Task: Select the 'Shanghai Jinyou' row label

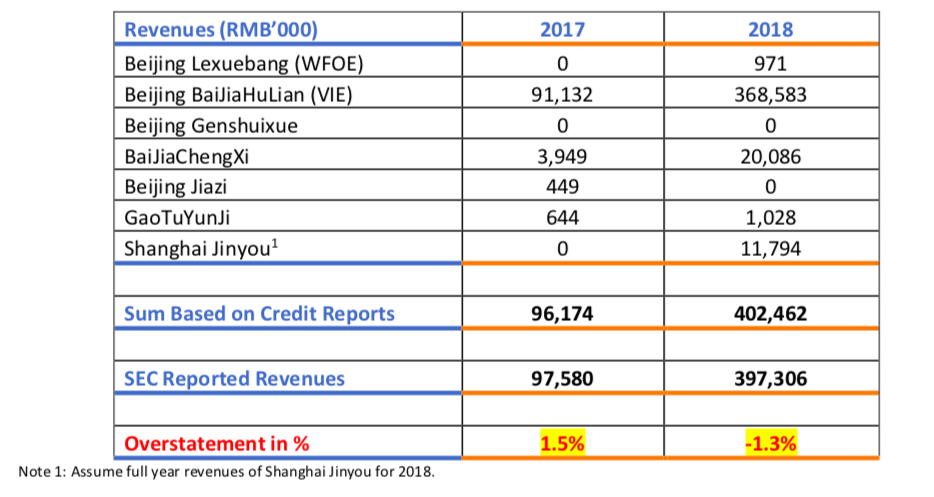Action: coord(201,248)
